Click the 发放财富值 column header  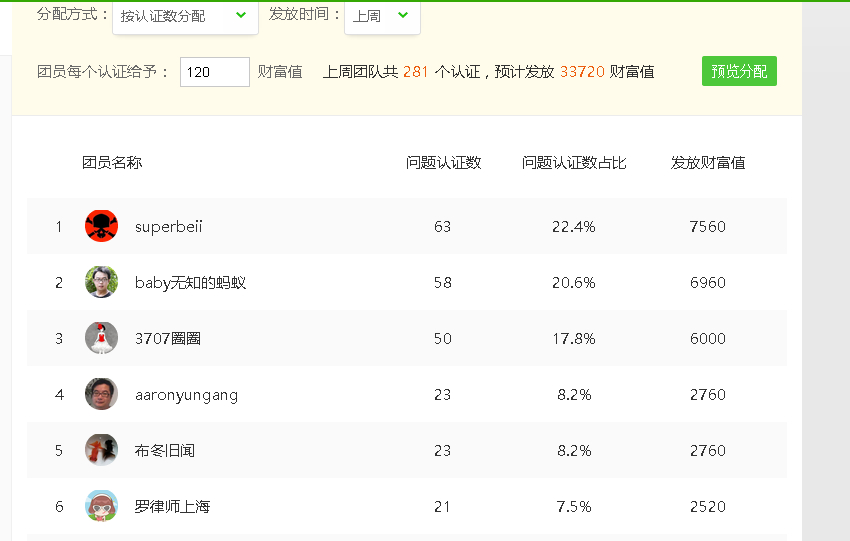tap(707, 163)
